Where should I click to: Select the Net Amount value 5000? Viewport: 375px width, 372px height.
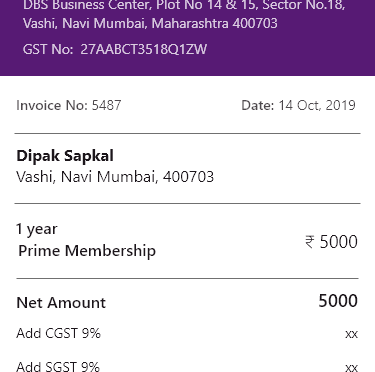tap(338, 301)
